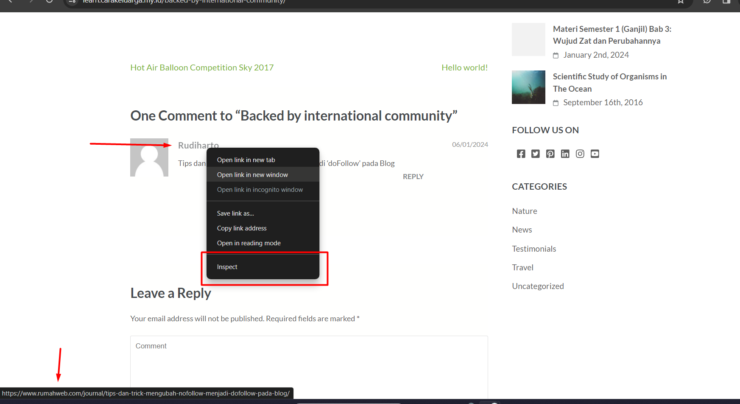
Task: Reply to Rudiharto's comment
Action: 413,177
